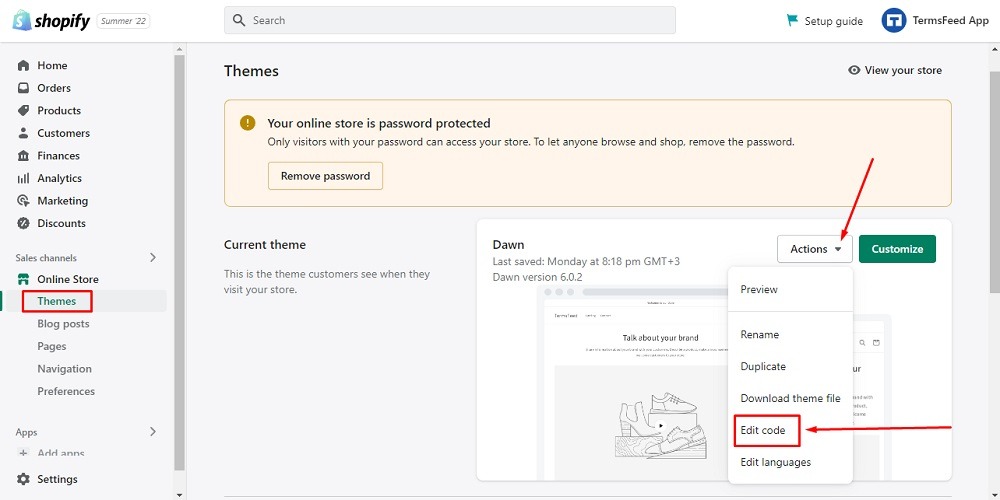Go to Navigation in the sidebar
This screenshot has width=1000, height=500.
tap(64, 369)
